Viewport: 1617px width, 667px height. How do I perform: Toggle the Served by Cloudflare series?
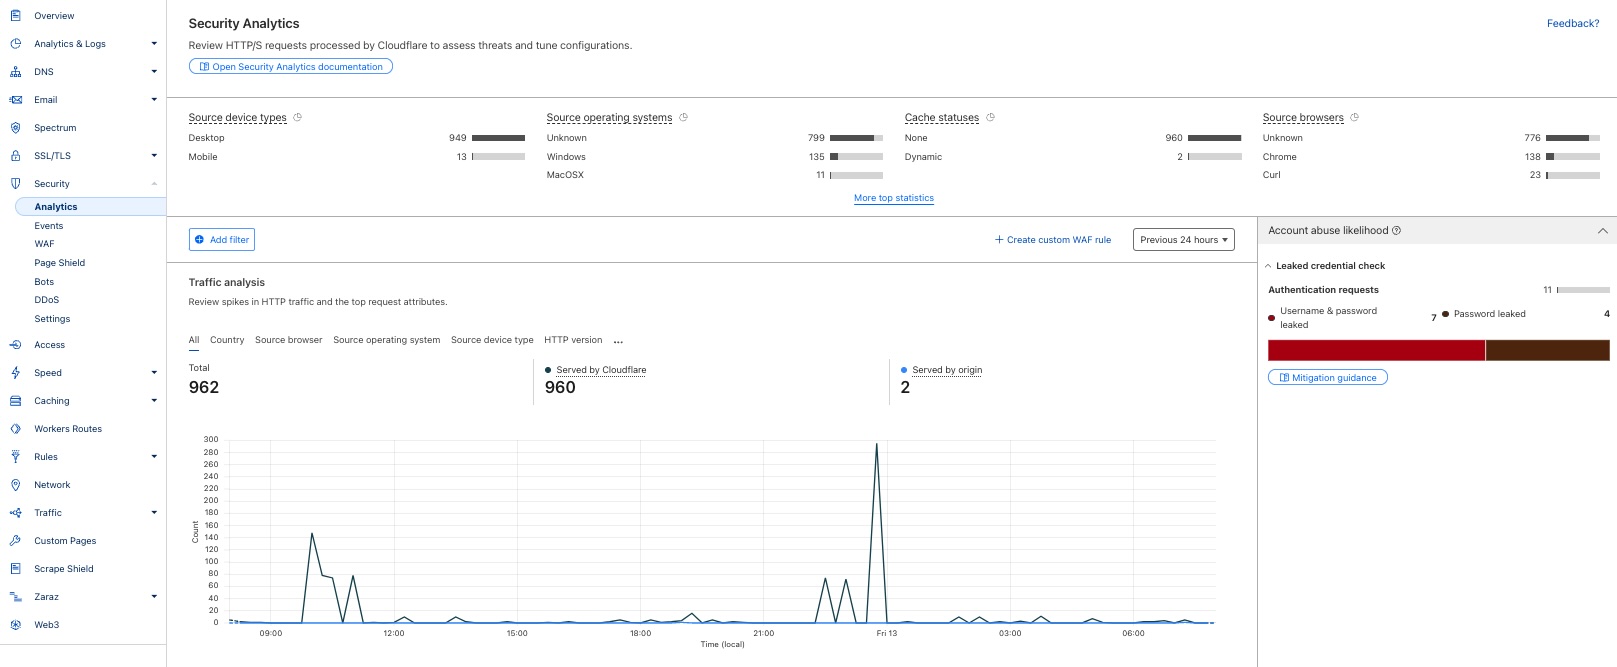tap(601, 370)
